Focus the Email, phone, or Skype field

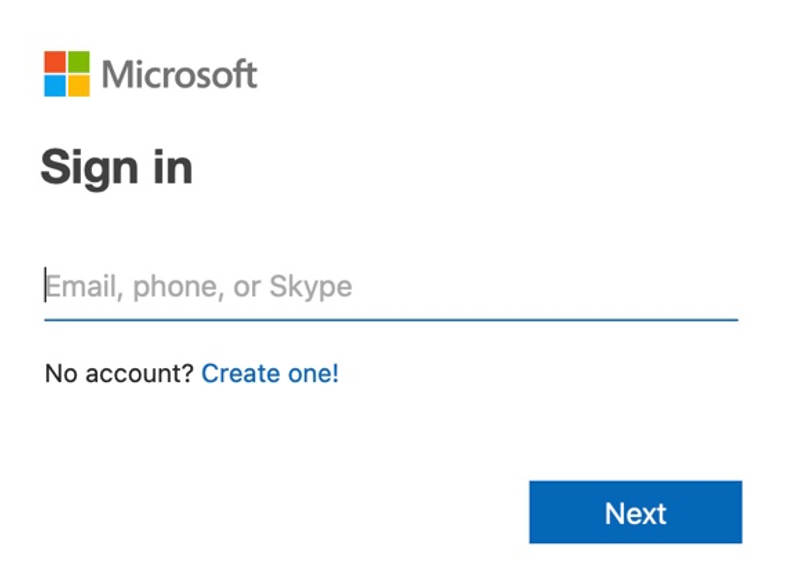(391, 287)
